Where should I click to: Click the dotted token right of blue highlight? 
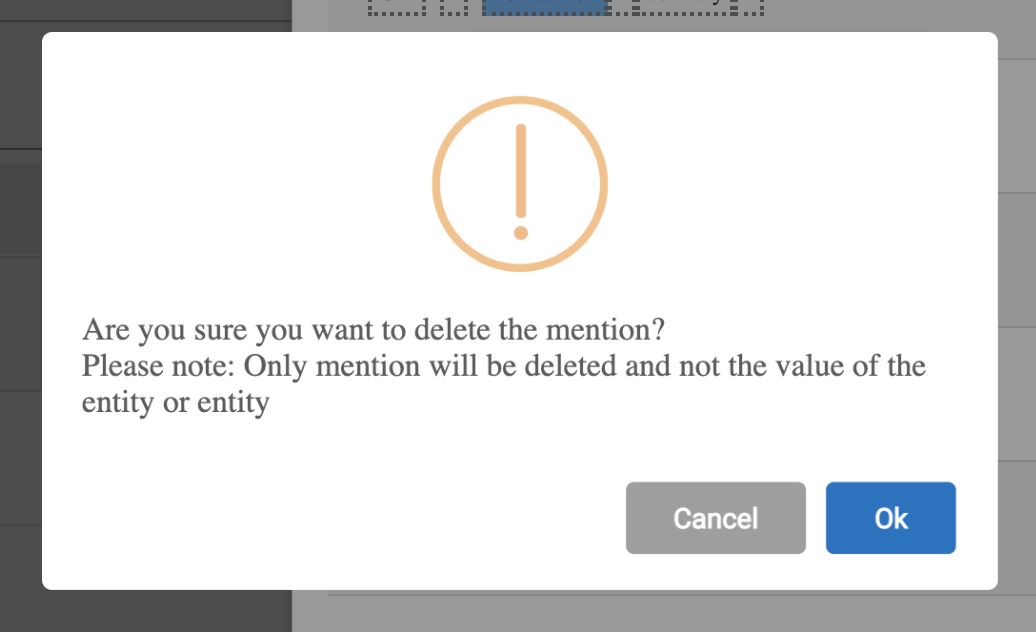(688, 7)
